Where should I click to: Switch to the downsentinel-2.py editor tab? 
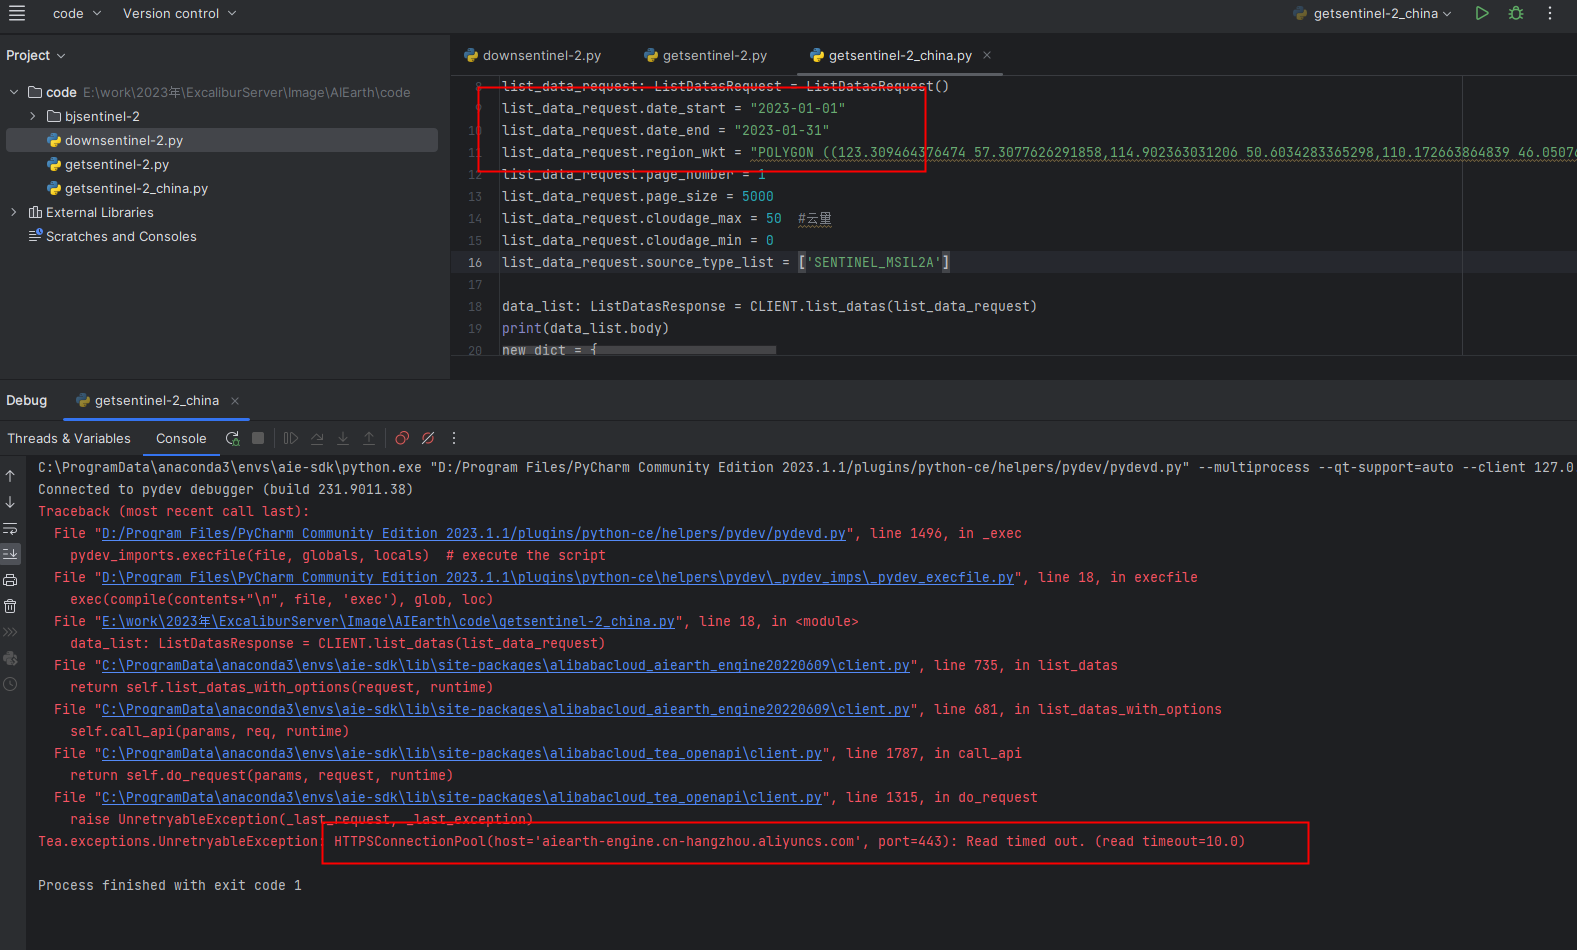pos(532,56)
